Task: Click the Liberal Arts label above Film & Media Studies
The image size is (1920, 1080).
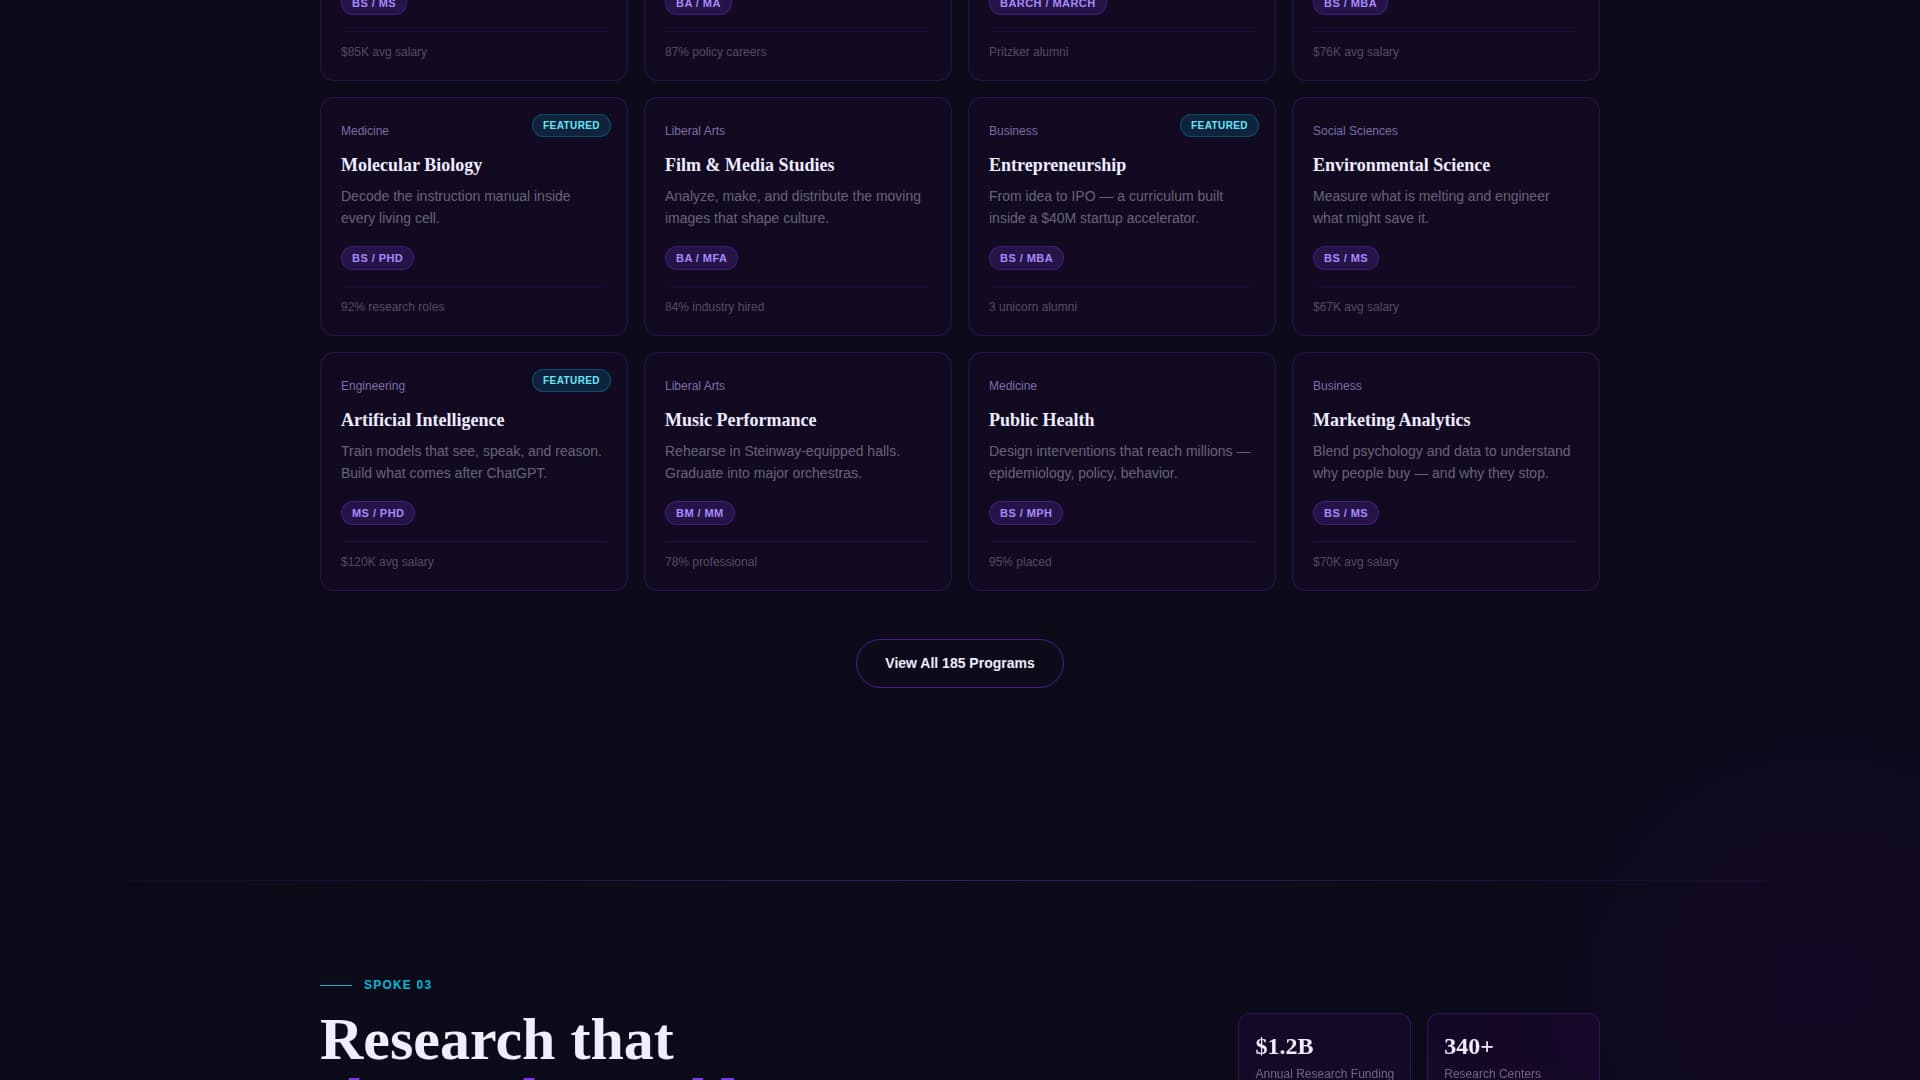Action: [x=695, y=131]
